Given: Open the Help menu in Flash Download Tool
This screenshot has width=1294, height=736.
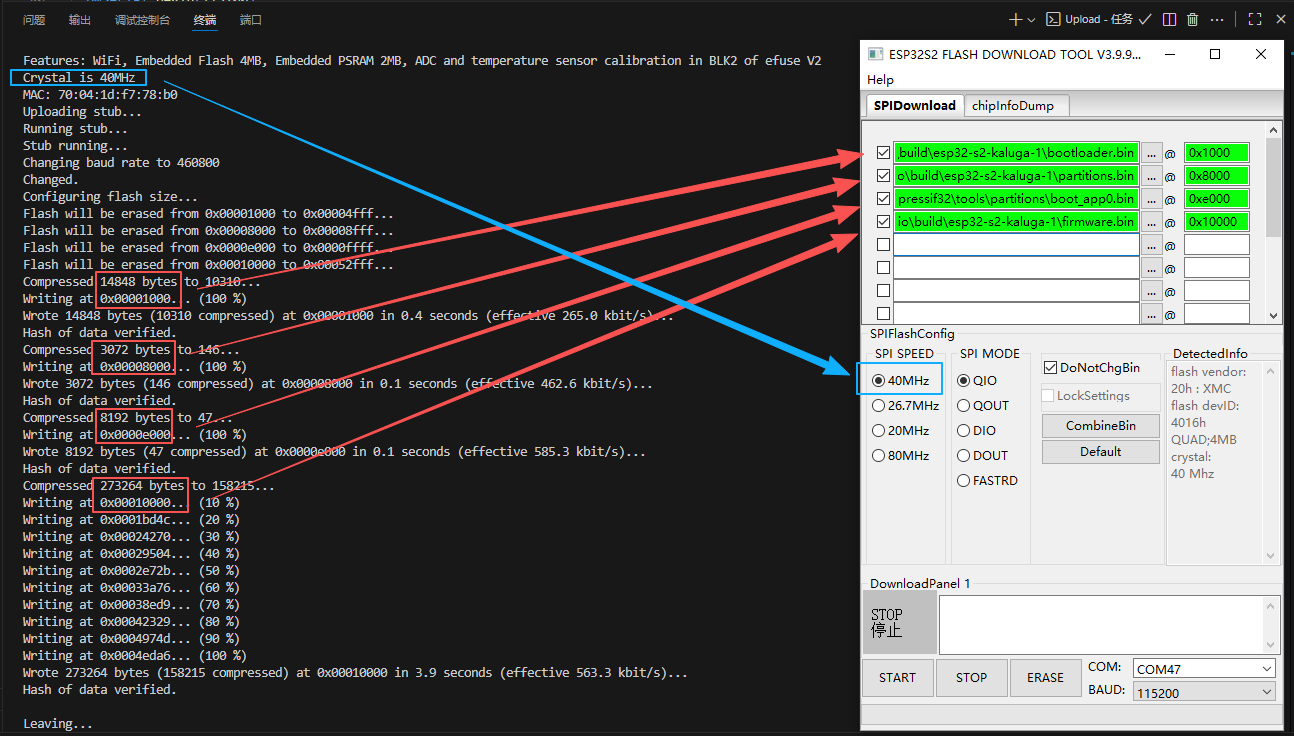Looking at the screenshot, I should coord(881,80).
